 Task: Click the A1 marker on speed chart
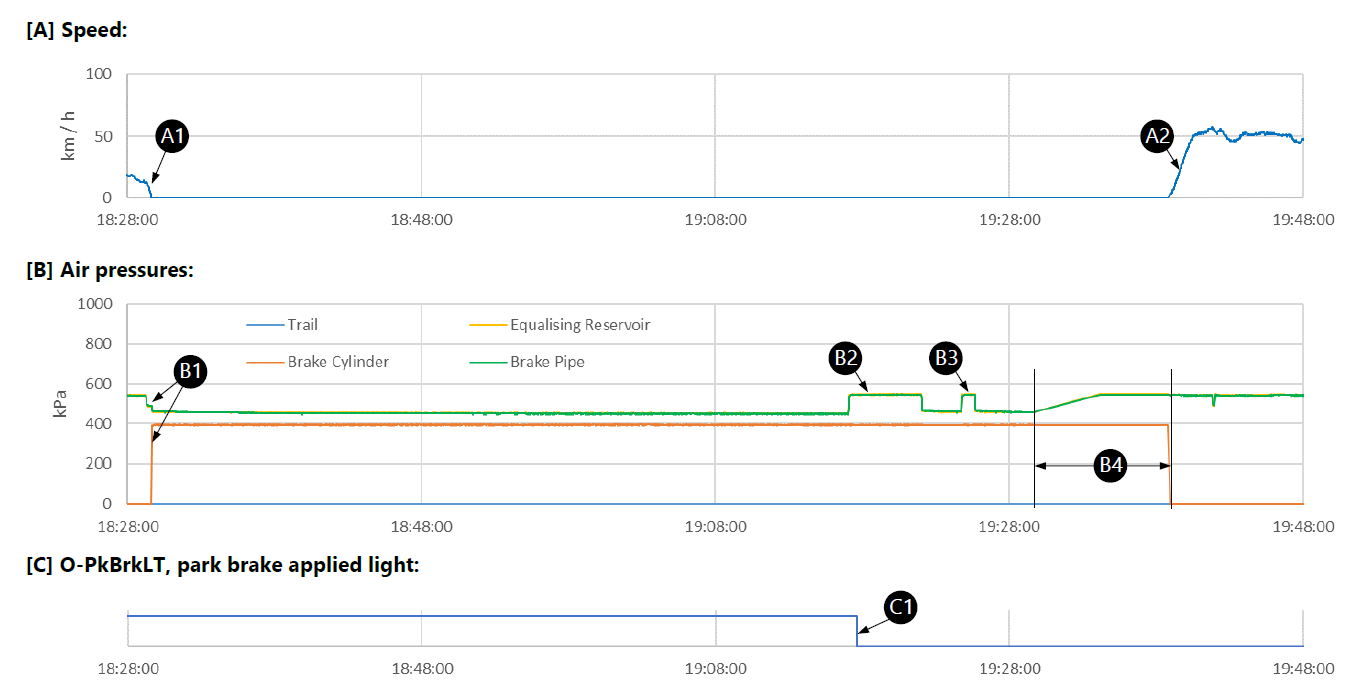point(172,137)
